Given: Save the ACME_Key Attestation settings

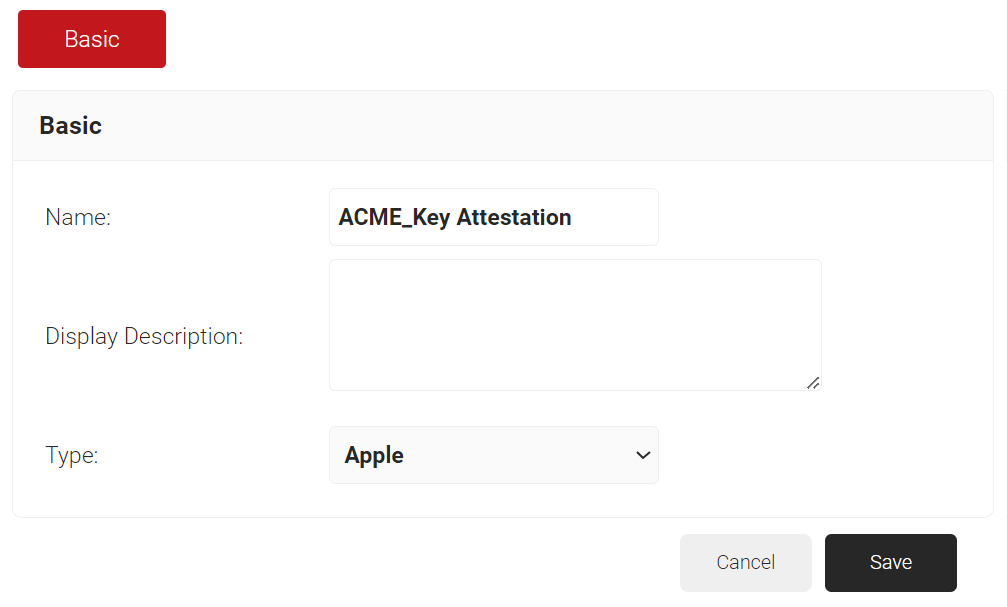Looking at the screenshot, I should tap(891, 563).
